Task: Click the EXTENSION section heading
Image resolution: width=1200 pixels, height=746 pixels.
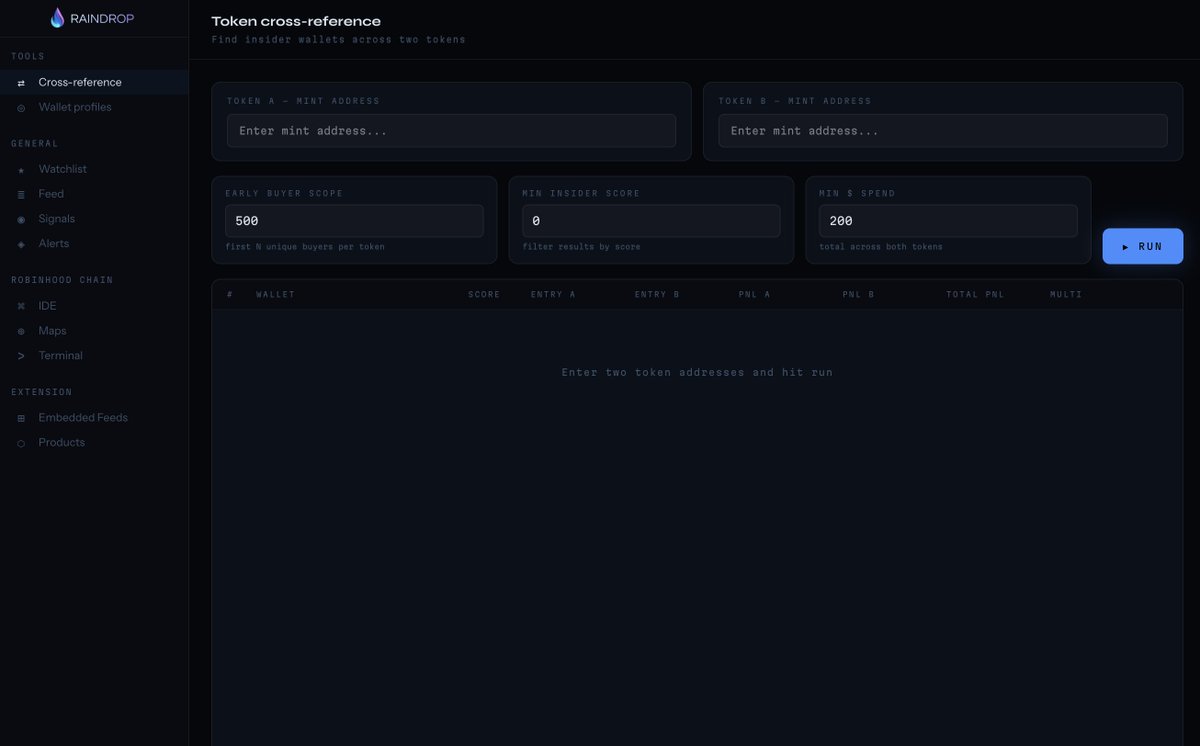Action: 42,392
